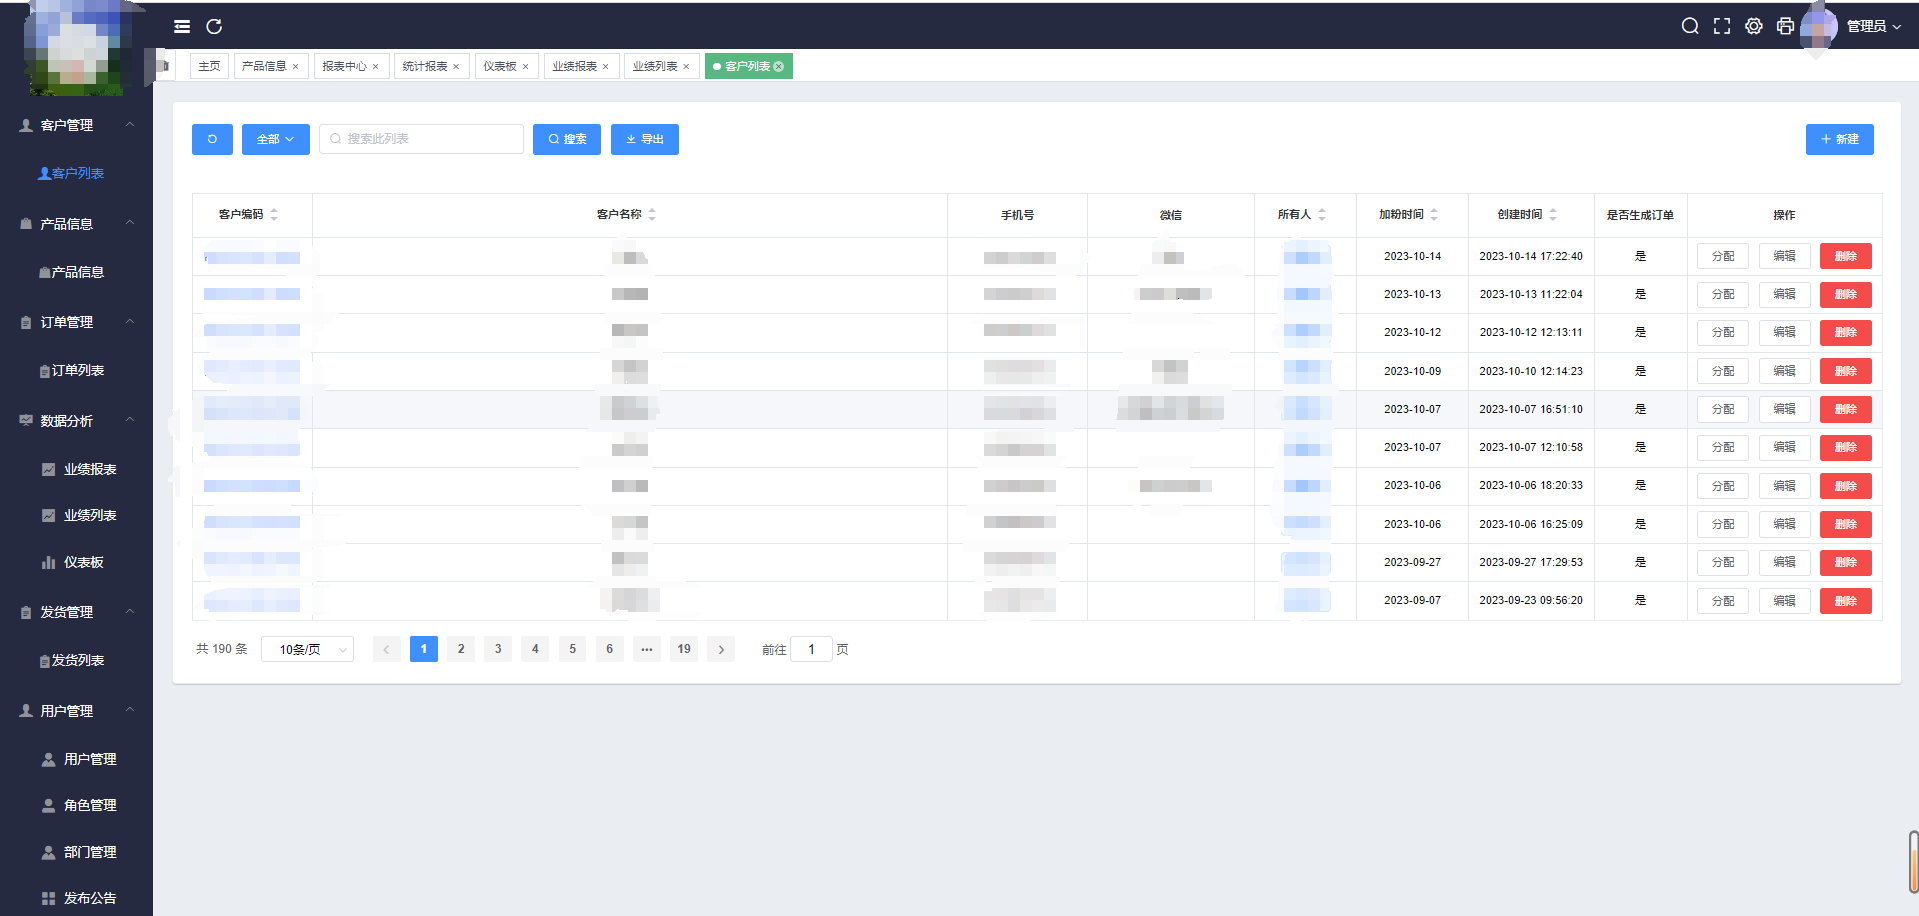This screenshot has width=1919, height=916.
Task: Go to page 19
Action: pyautogui.click(x=684, y=649)
